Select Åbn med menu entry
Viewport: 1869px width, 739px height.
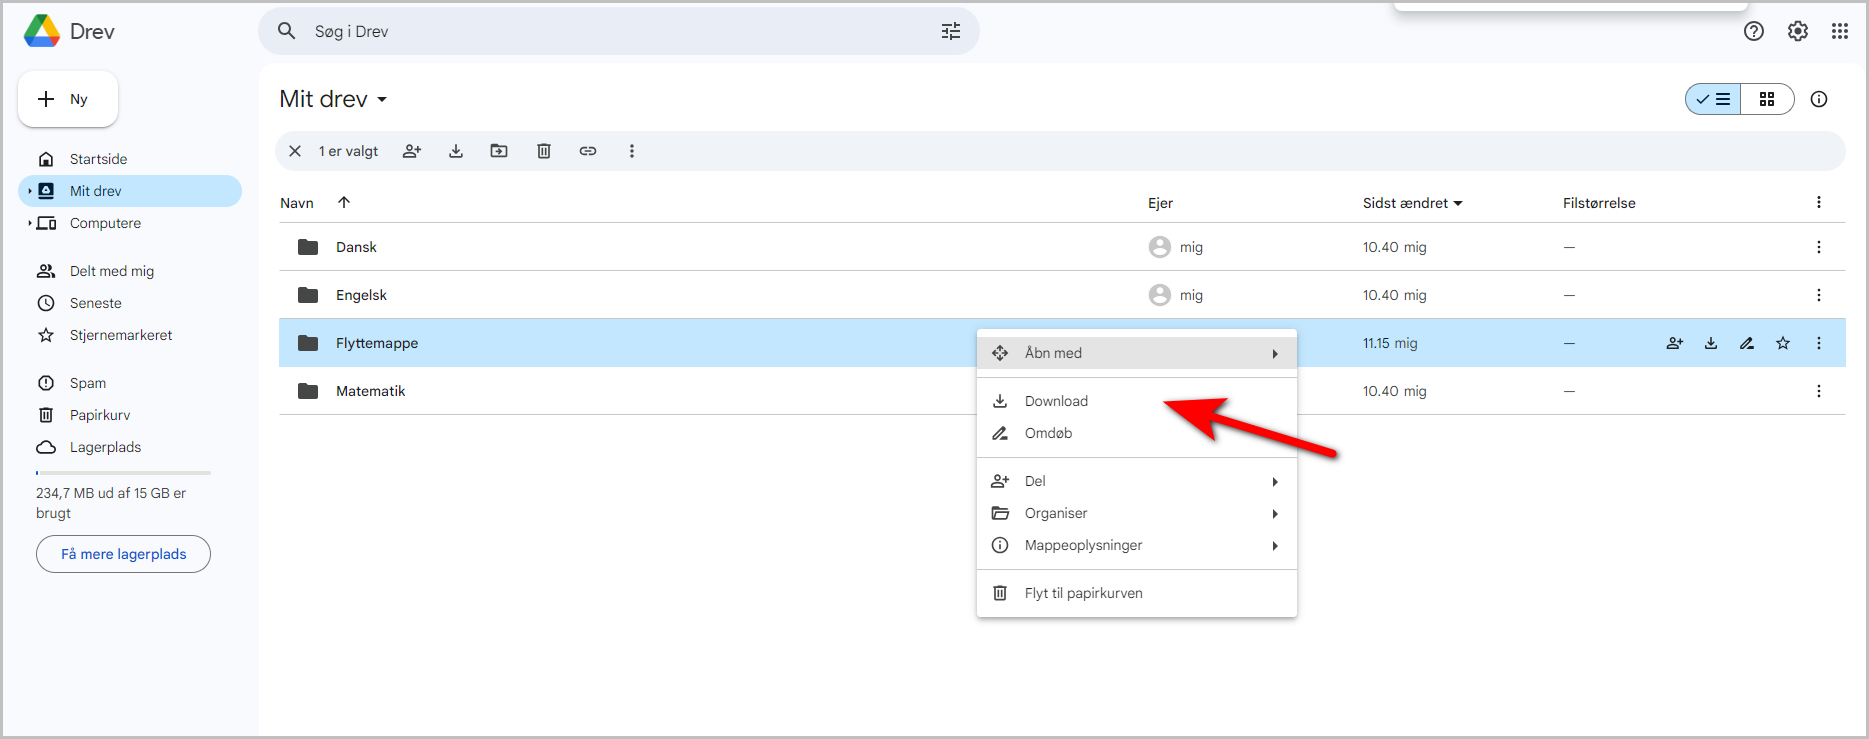[1137, 353]
